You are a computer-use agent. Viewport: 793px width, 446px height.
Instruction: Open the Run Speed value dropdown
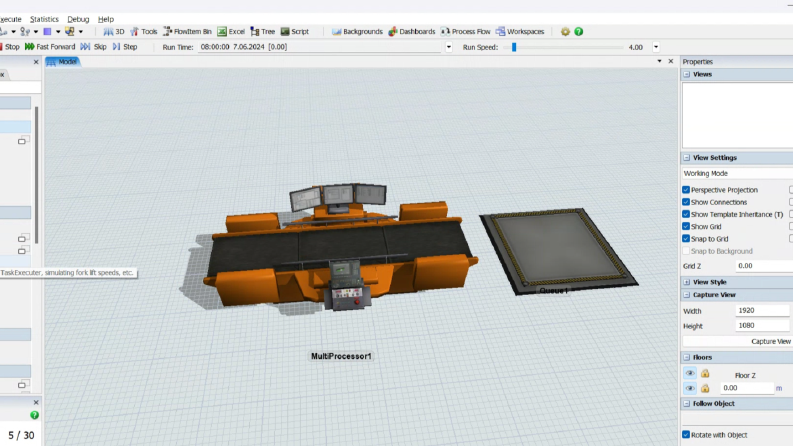point(656,47)
